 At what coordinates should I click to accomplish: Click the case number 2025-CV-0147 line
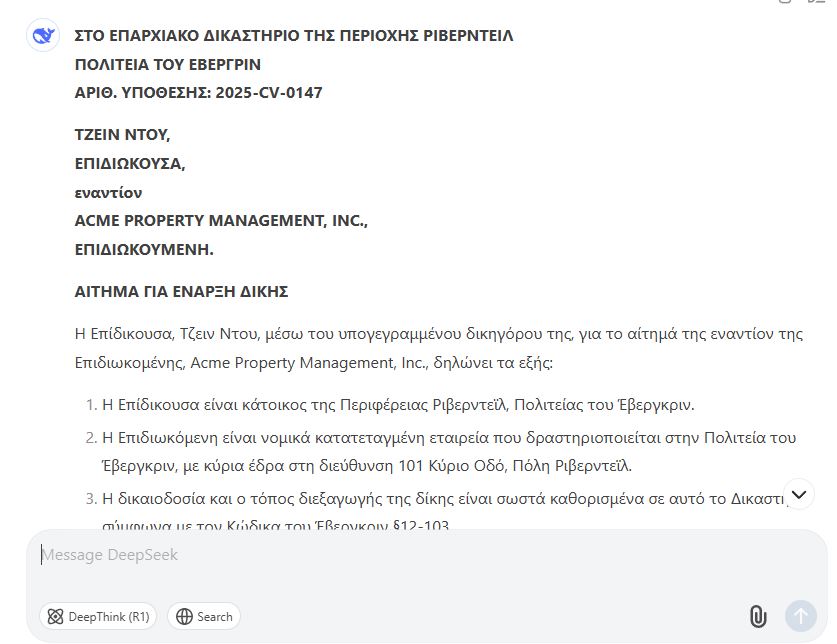click(x=198, y=93)
